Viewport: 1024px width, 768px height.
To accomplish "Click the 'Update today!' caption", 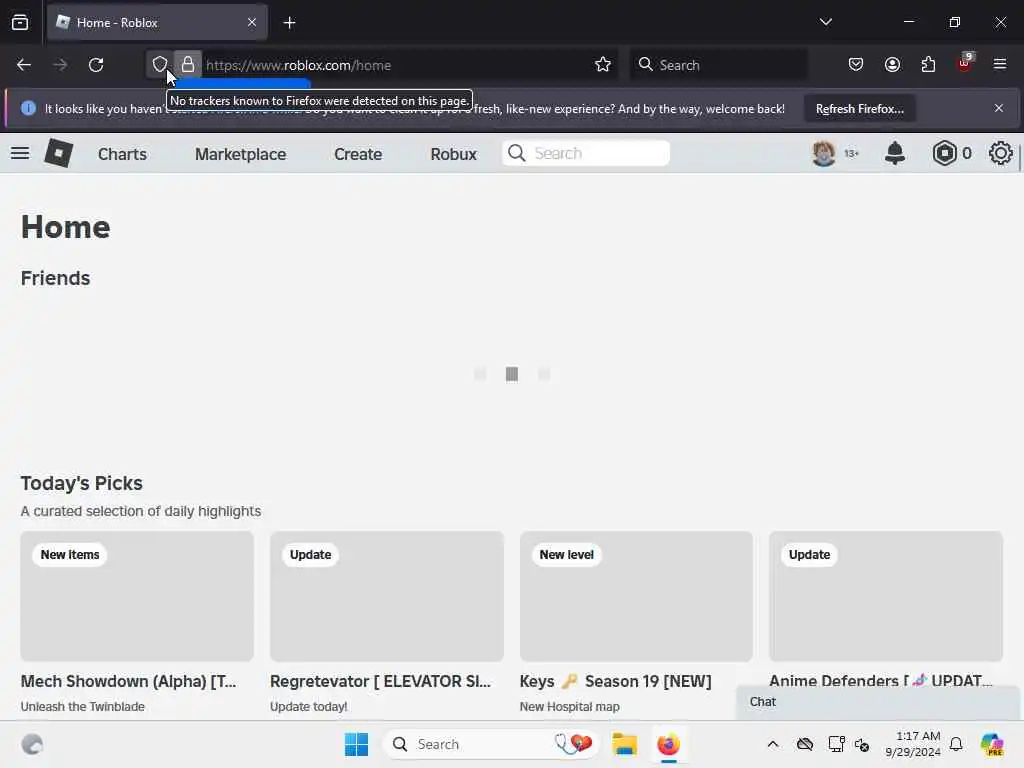I will pos(308,707).
